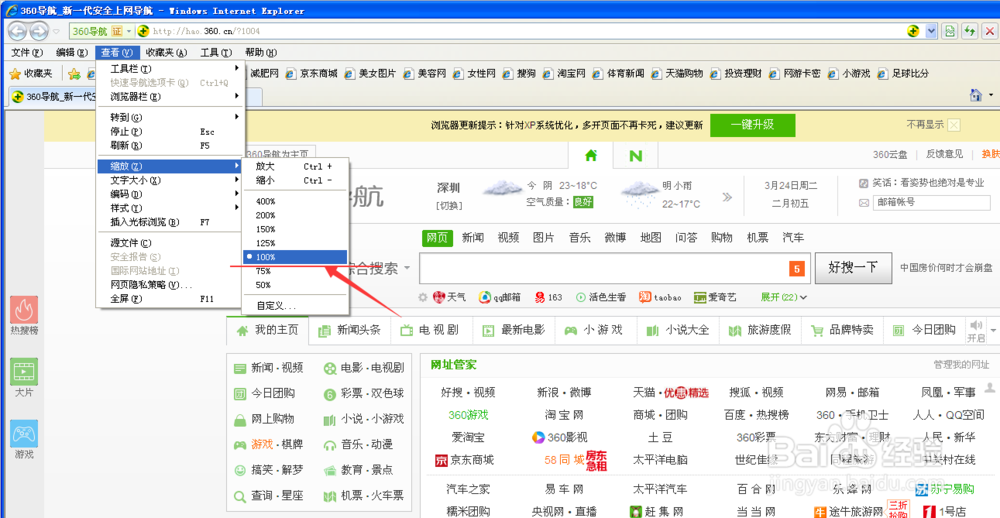Open the 大片 video sidebar icon
Screen dimensions: 1000x518
pyautogui.click(x=24, y=371)
